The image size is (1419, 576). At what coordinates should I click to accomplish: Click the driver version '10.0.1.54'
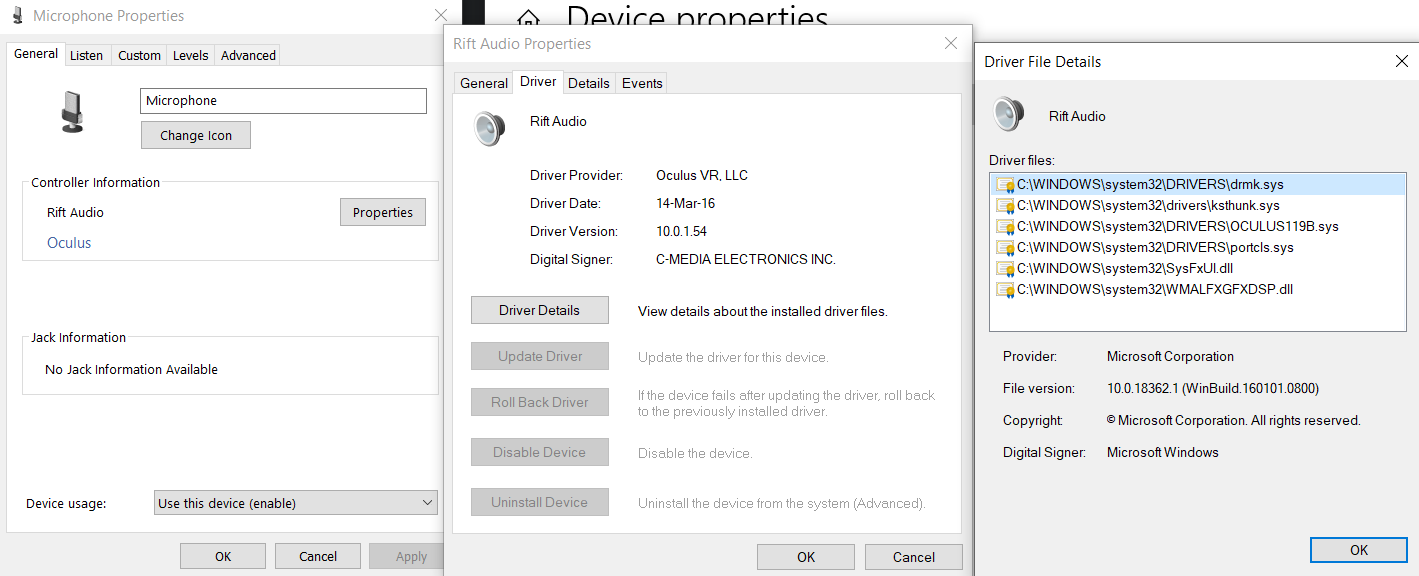tap(682, 231)
